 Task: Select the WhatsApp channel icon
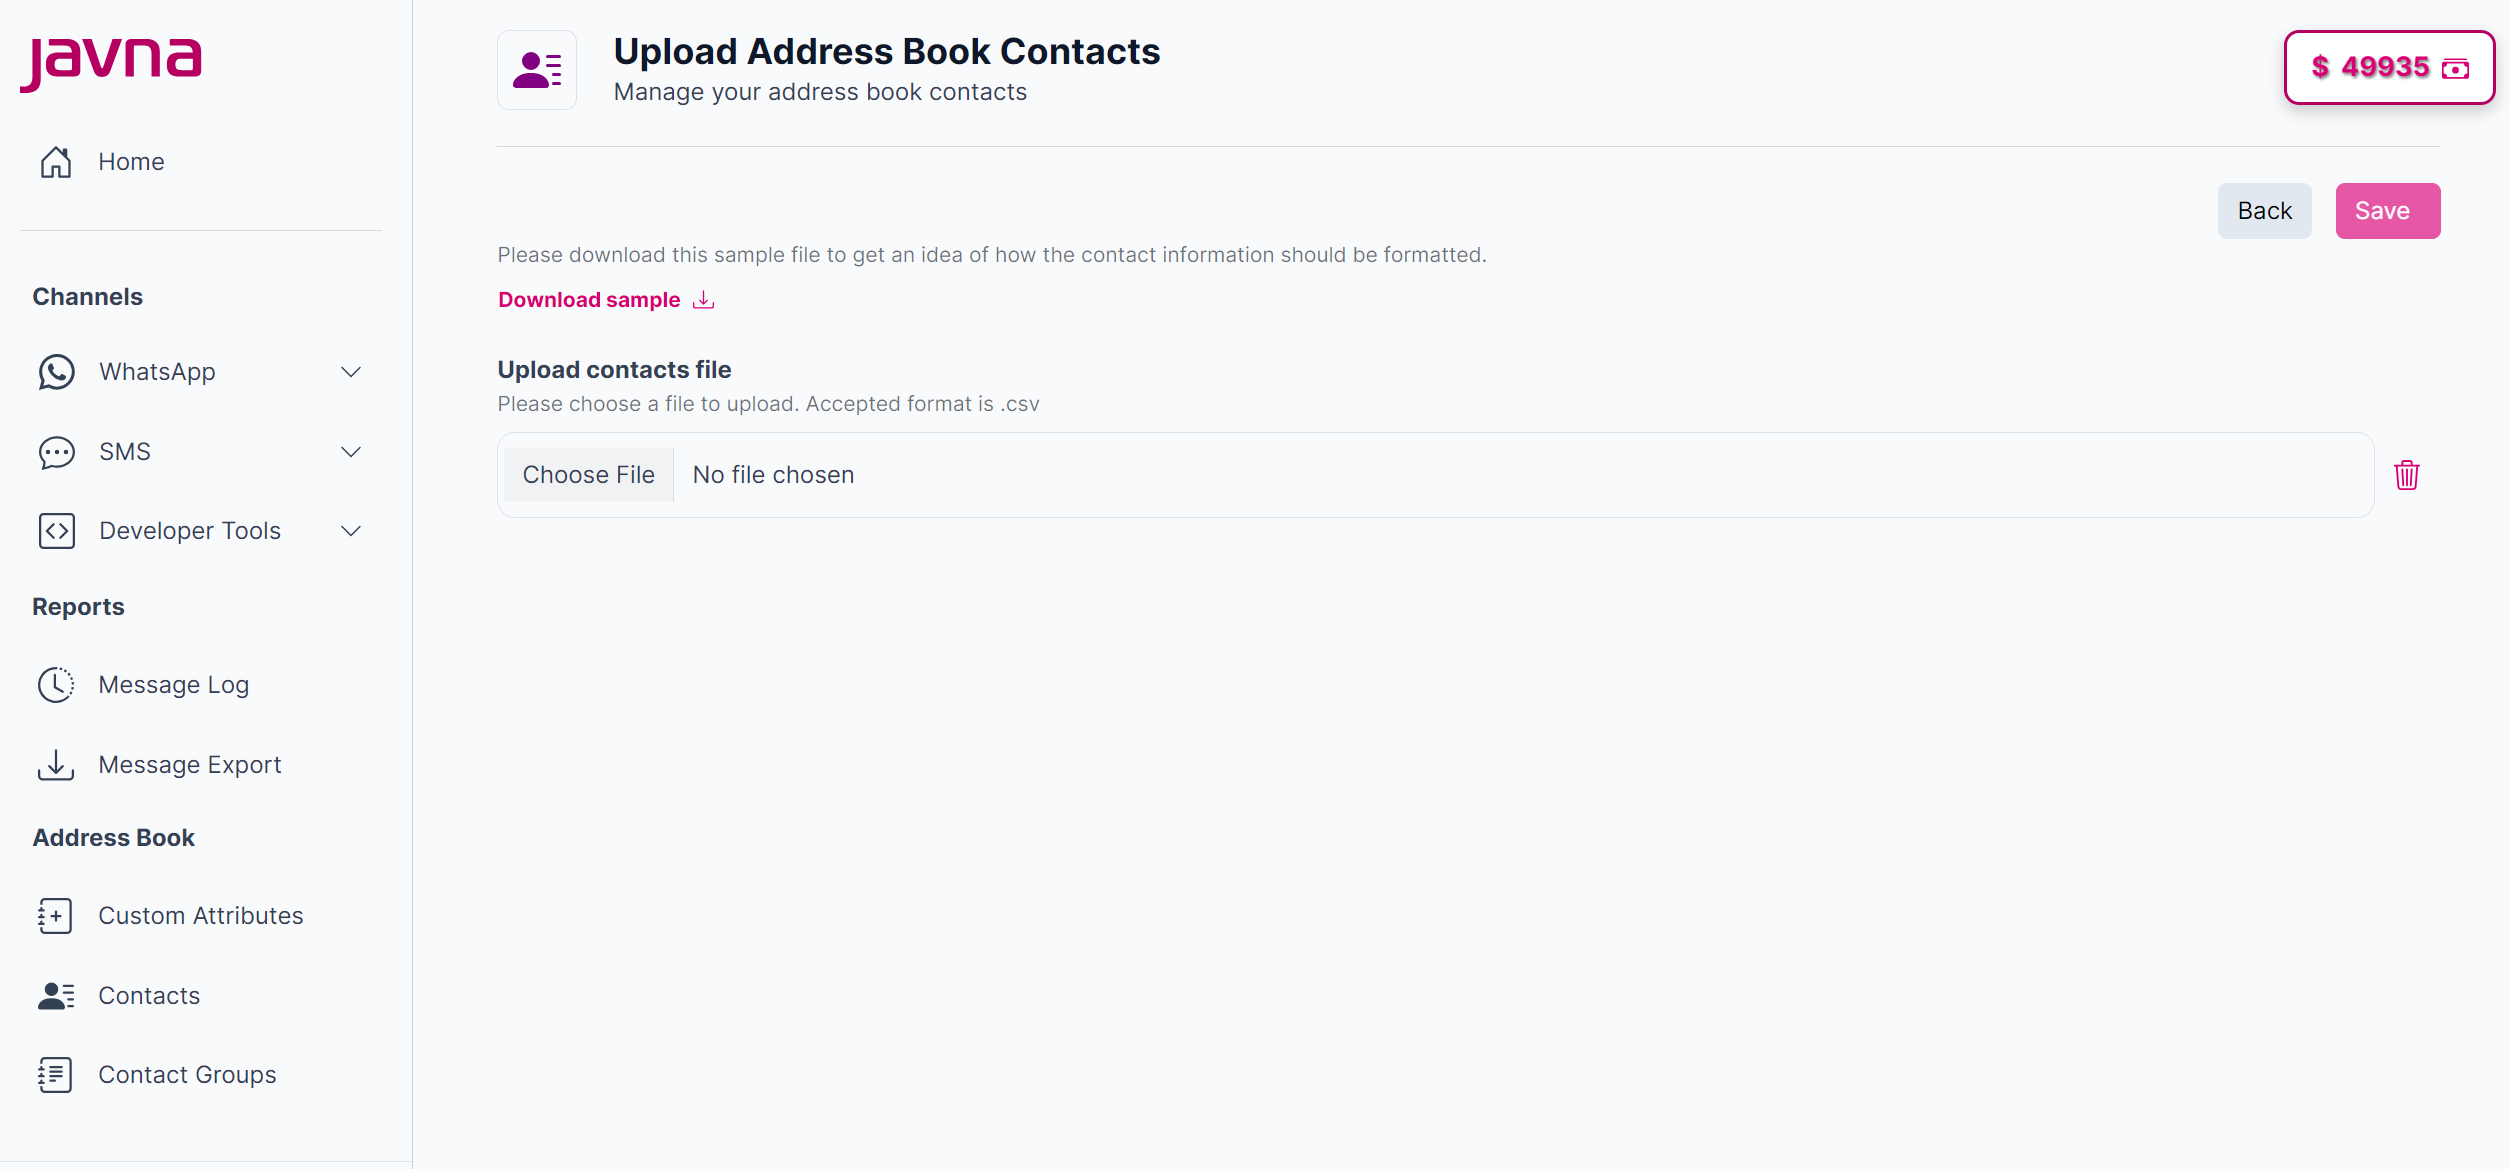click(56, 371)
